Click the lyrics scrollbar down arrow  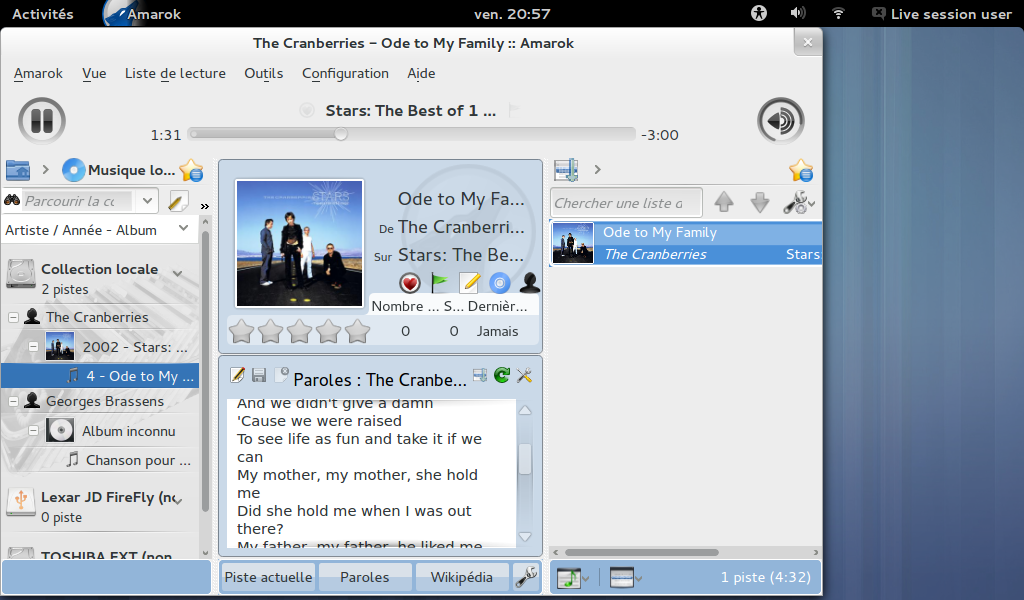tap(524, 537)
